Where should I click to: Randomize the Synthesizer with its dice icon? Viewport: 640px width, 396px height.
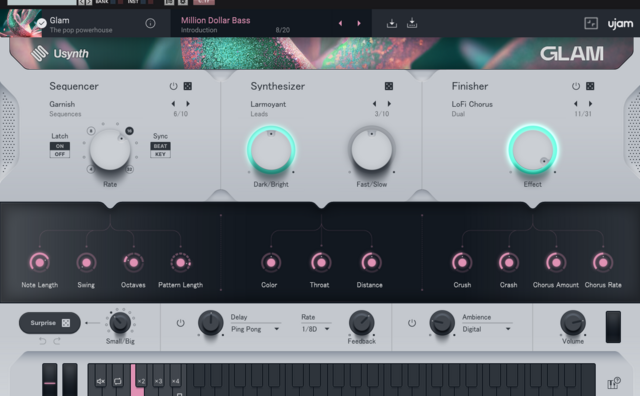[x=389, y=86]
